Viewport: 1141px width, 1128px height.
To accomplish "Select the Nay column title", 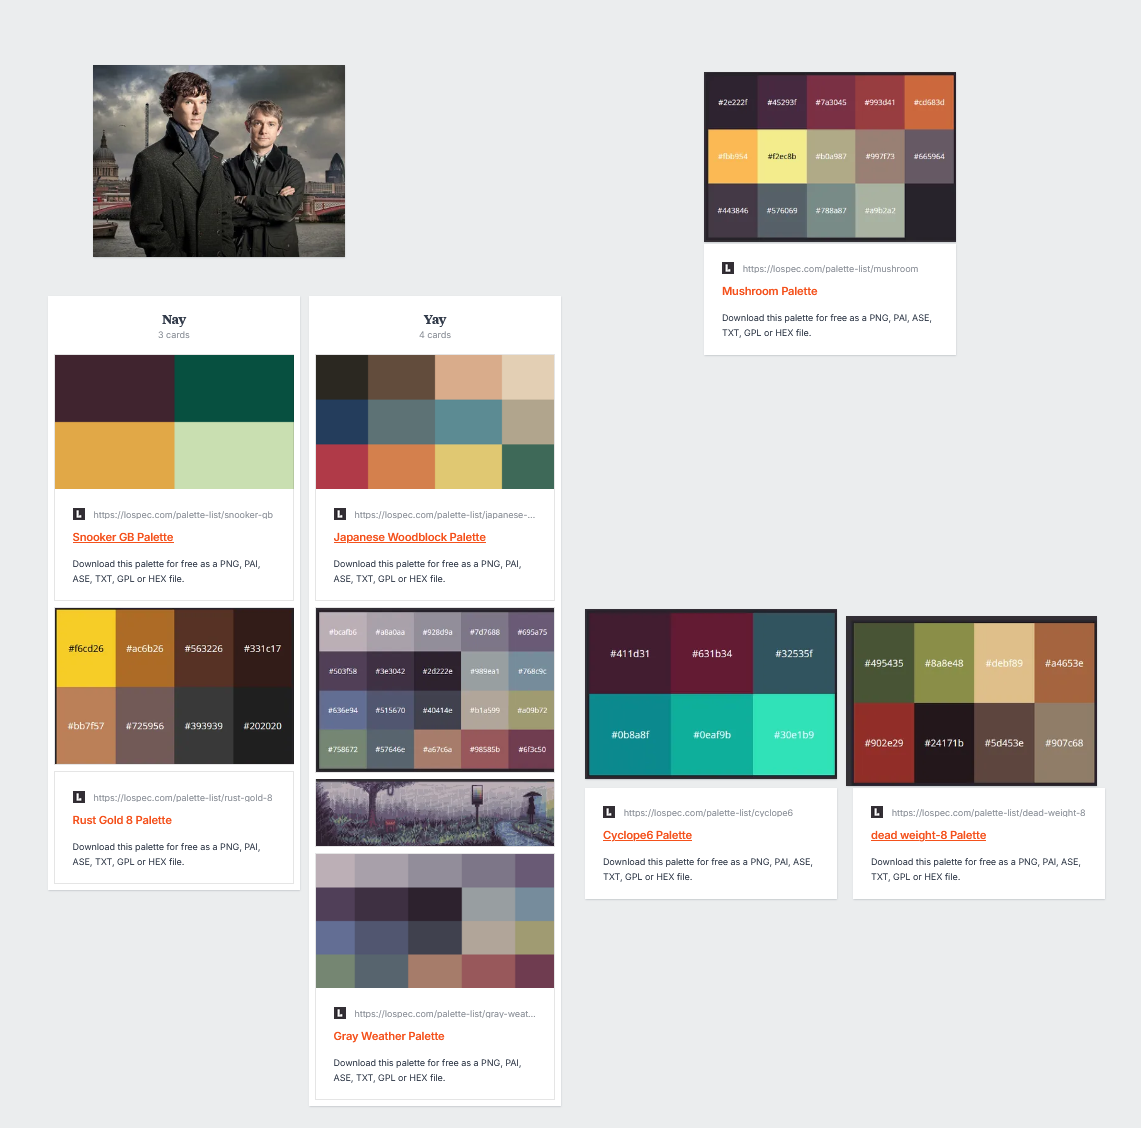I will [x=174, y=319].
